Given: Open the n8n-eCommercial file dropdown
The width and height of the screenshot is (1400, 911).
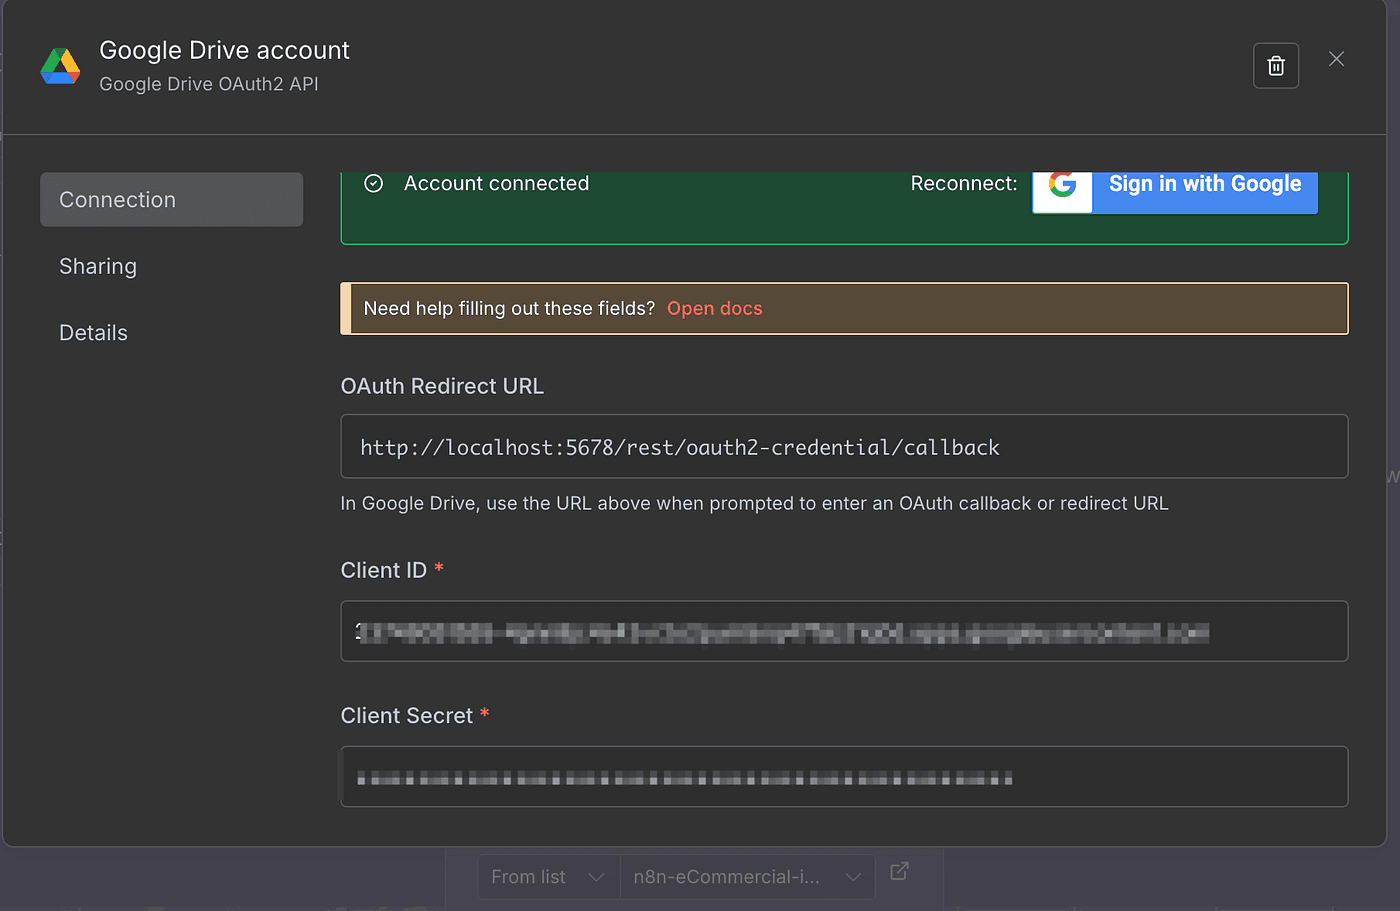Looking at the screenshot, I should [746, 877].
